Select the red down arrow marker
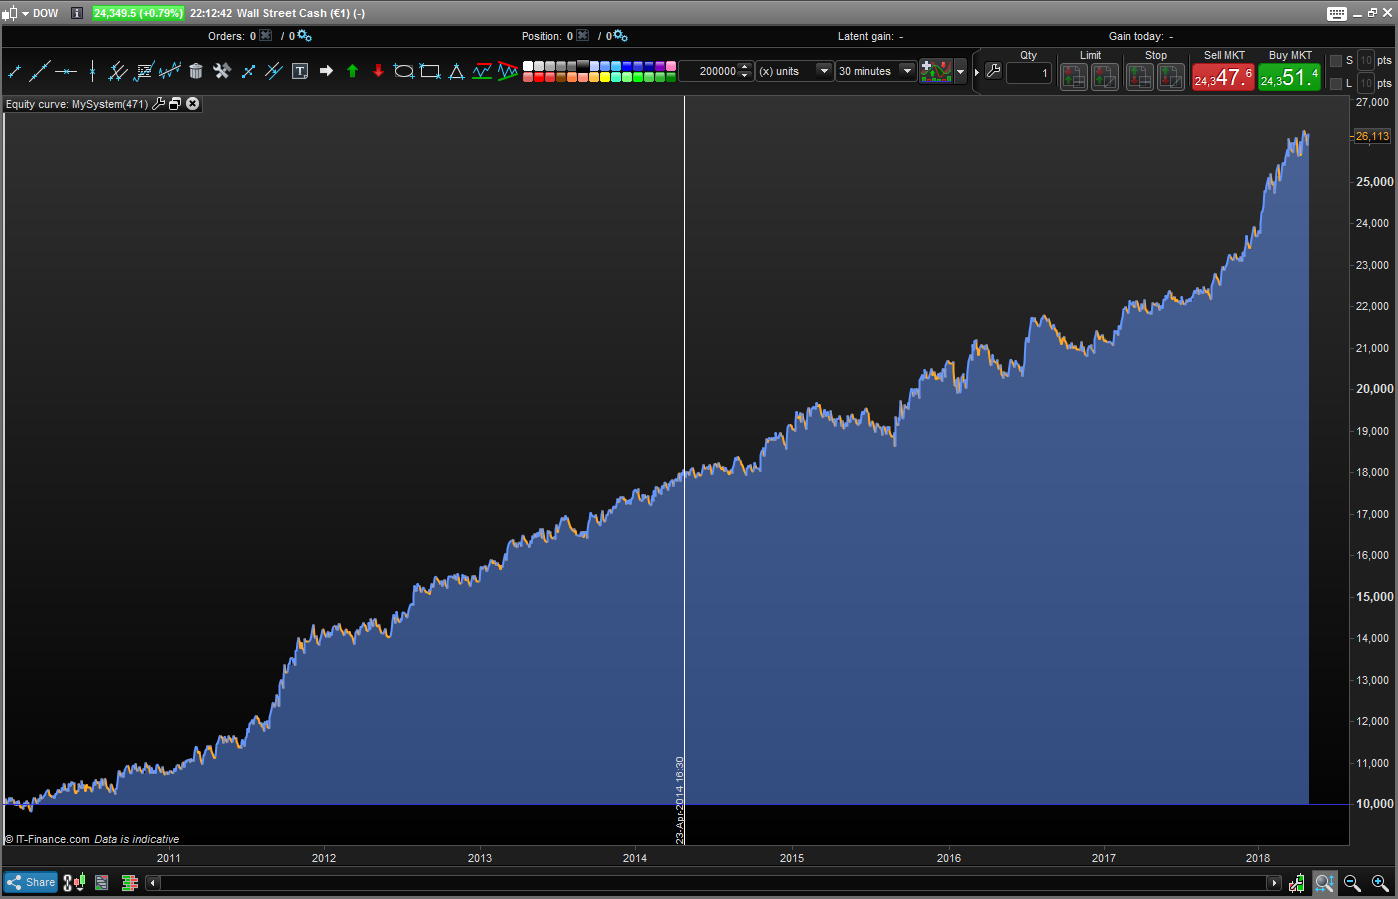Screen dimensions: 1398x899 click(378, 71)
